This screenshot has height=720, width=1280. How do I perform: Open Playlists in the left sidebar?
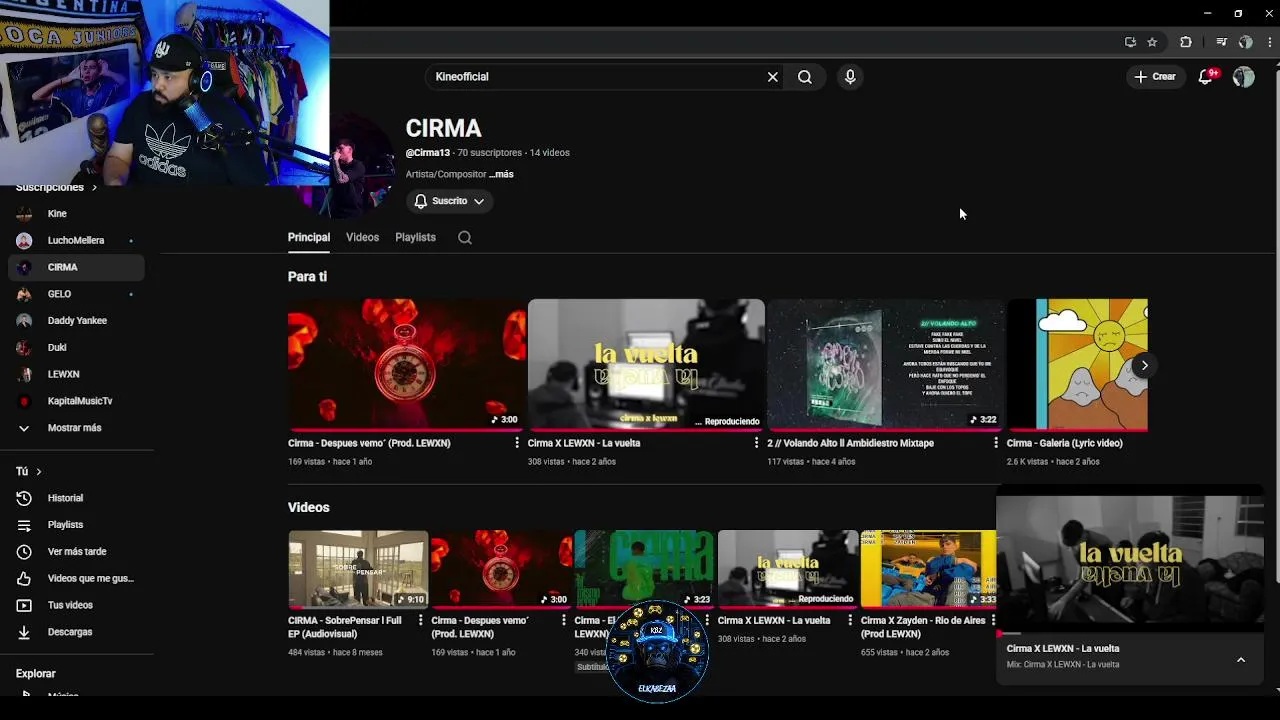[x=77, y=525]
